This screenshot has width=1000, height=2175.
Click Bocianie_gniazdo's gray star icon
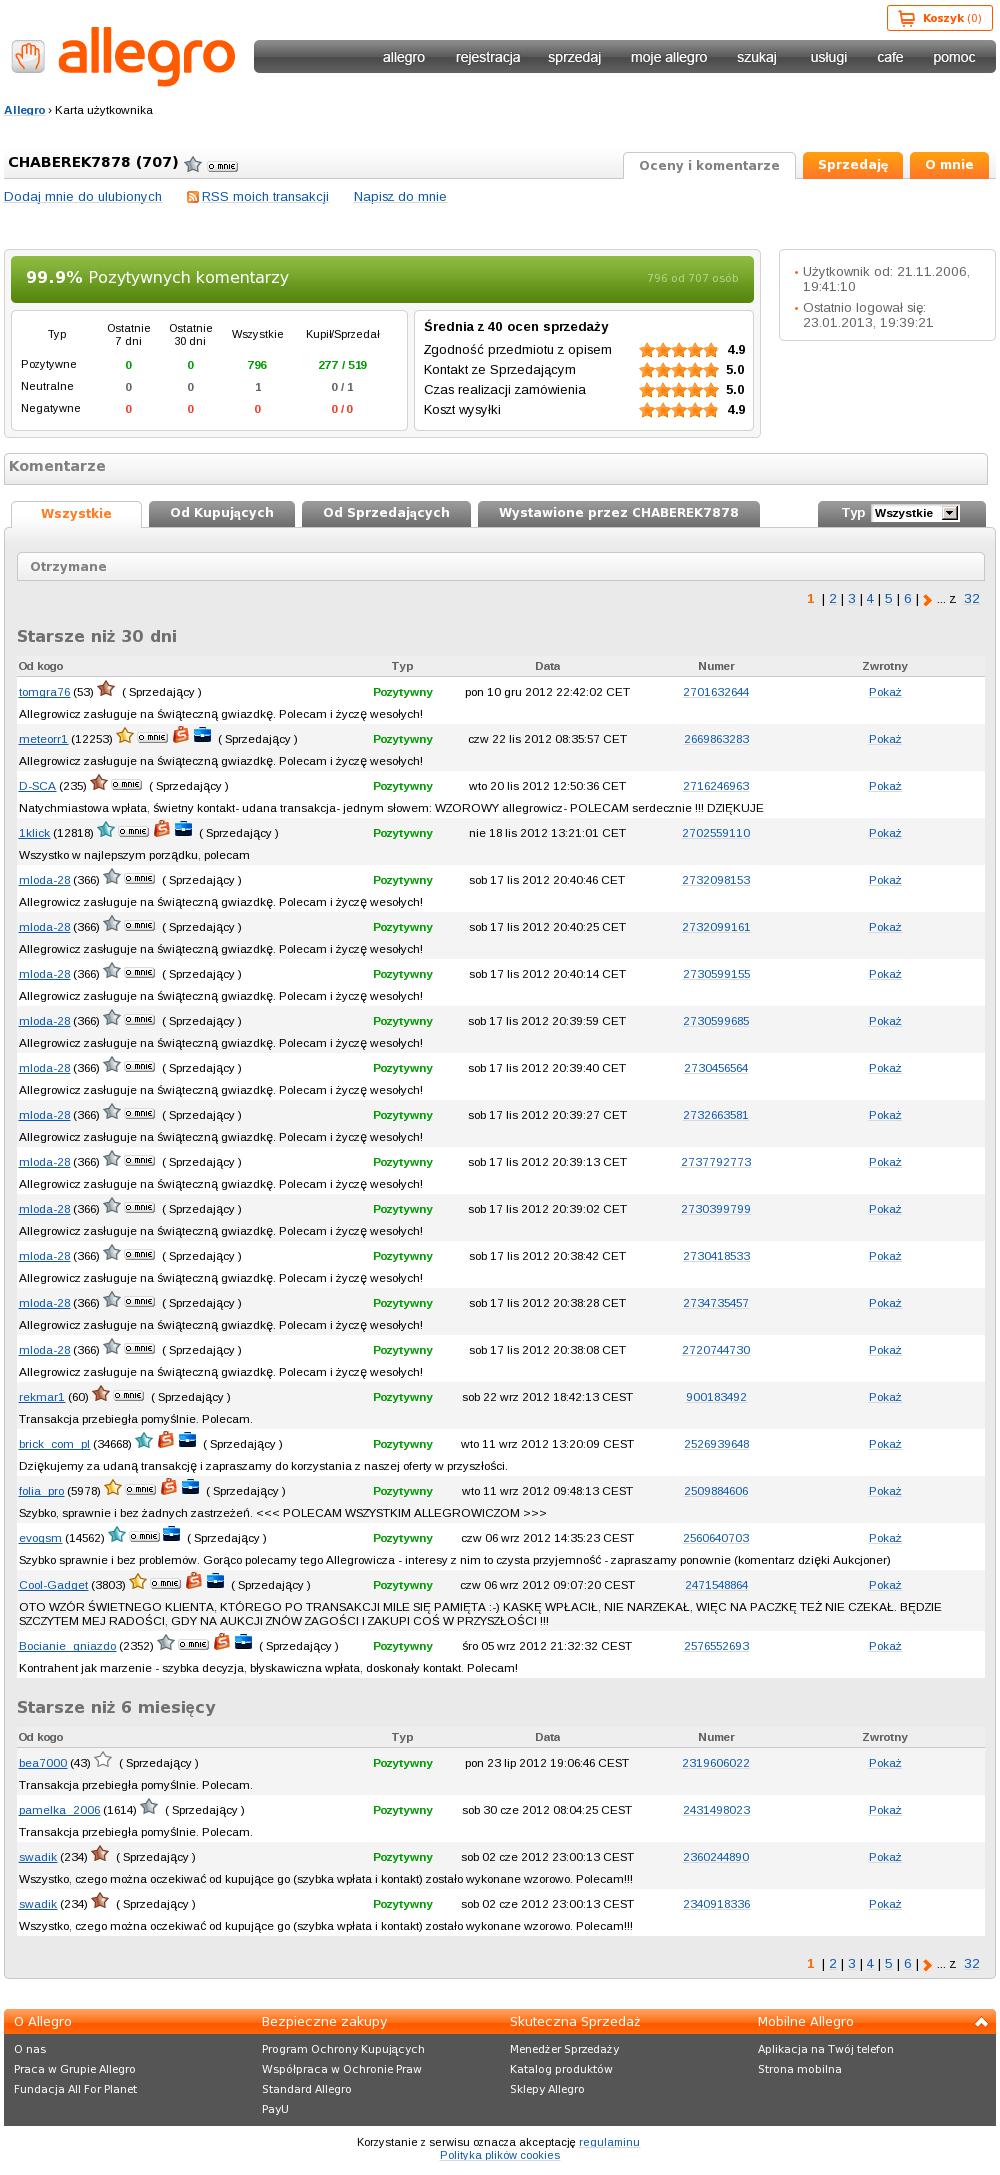tap(166, 1643)
